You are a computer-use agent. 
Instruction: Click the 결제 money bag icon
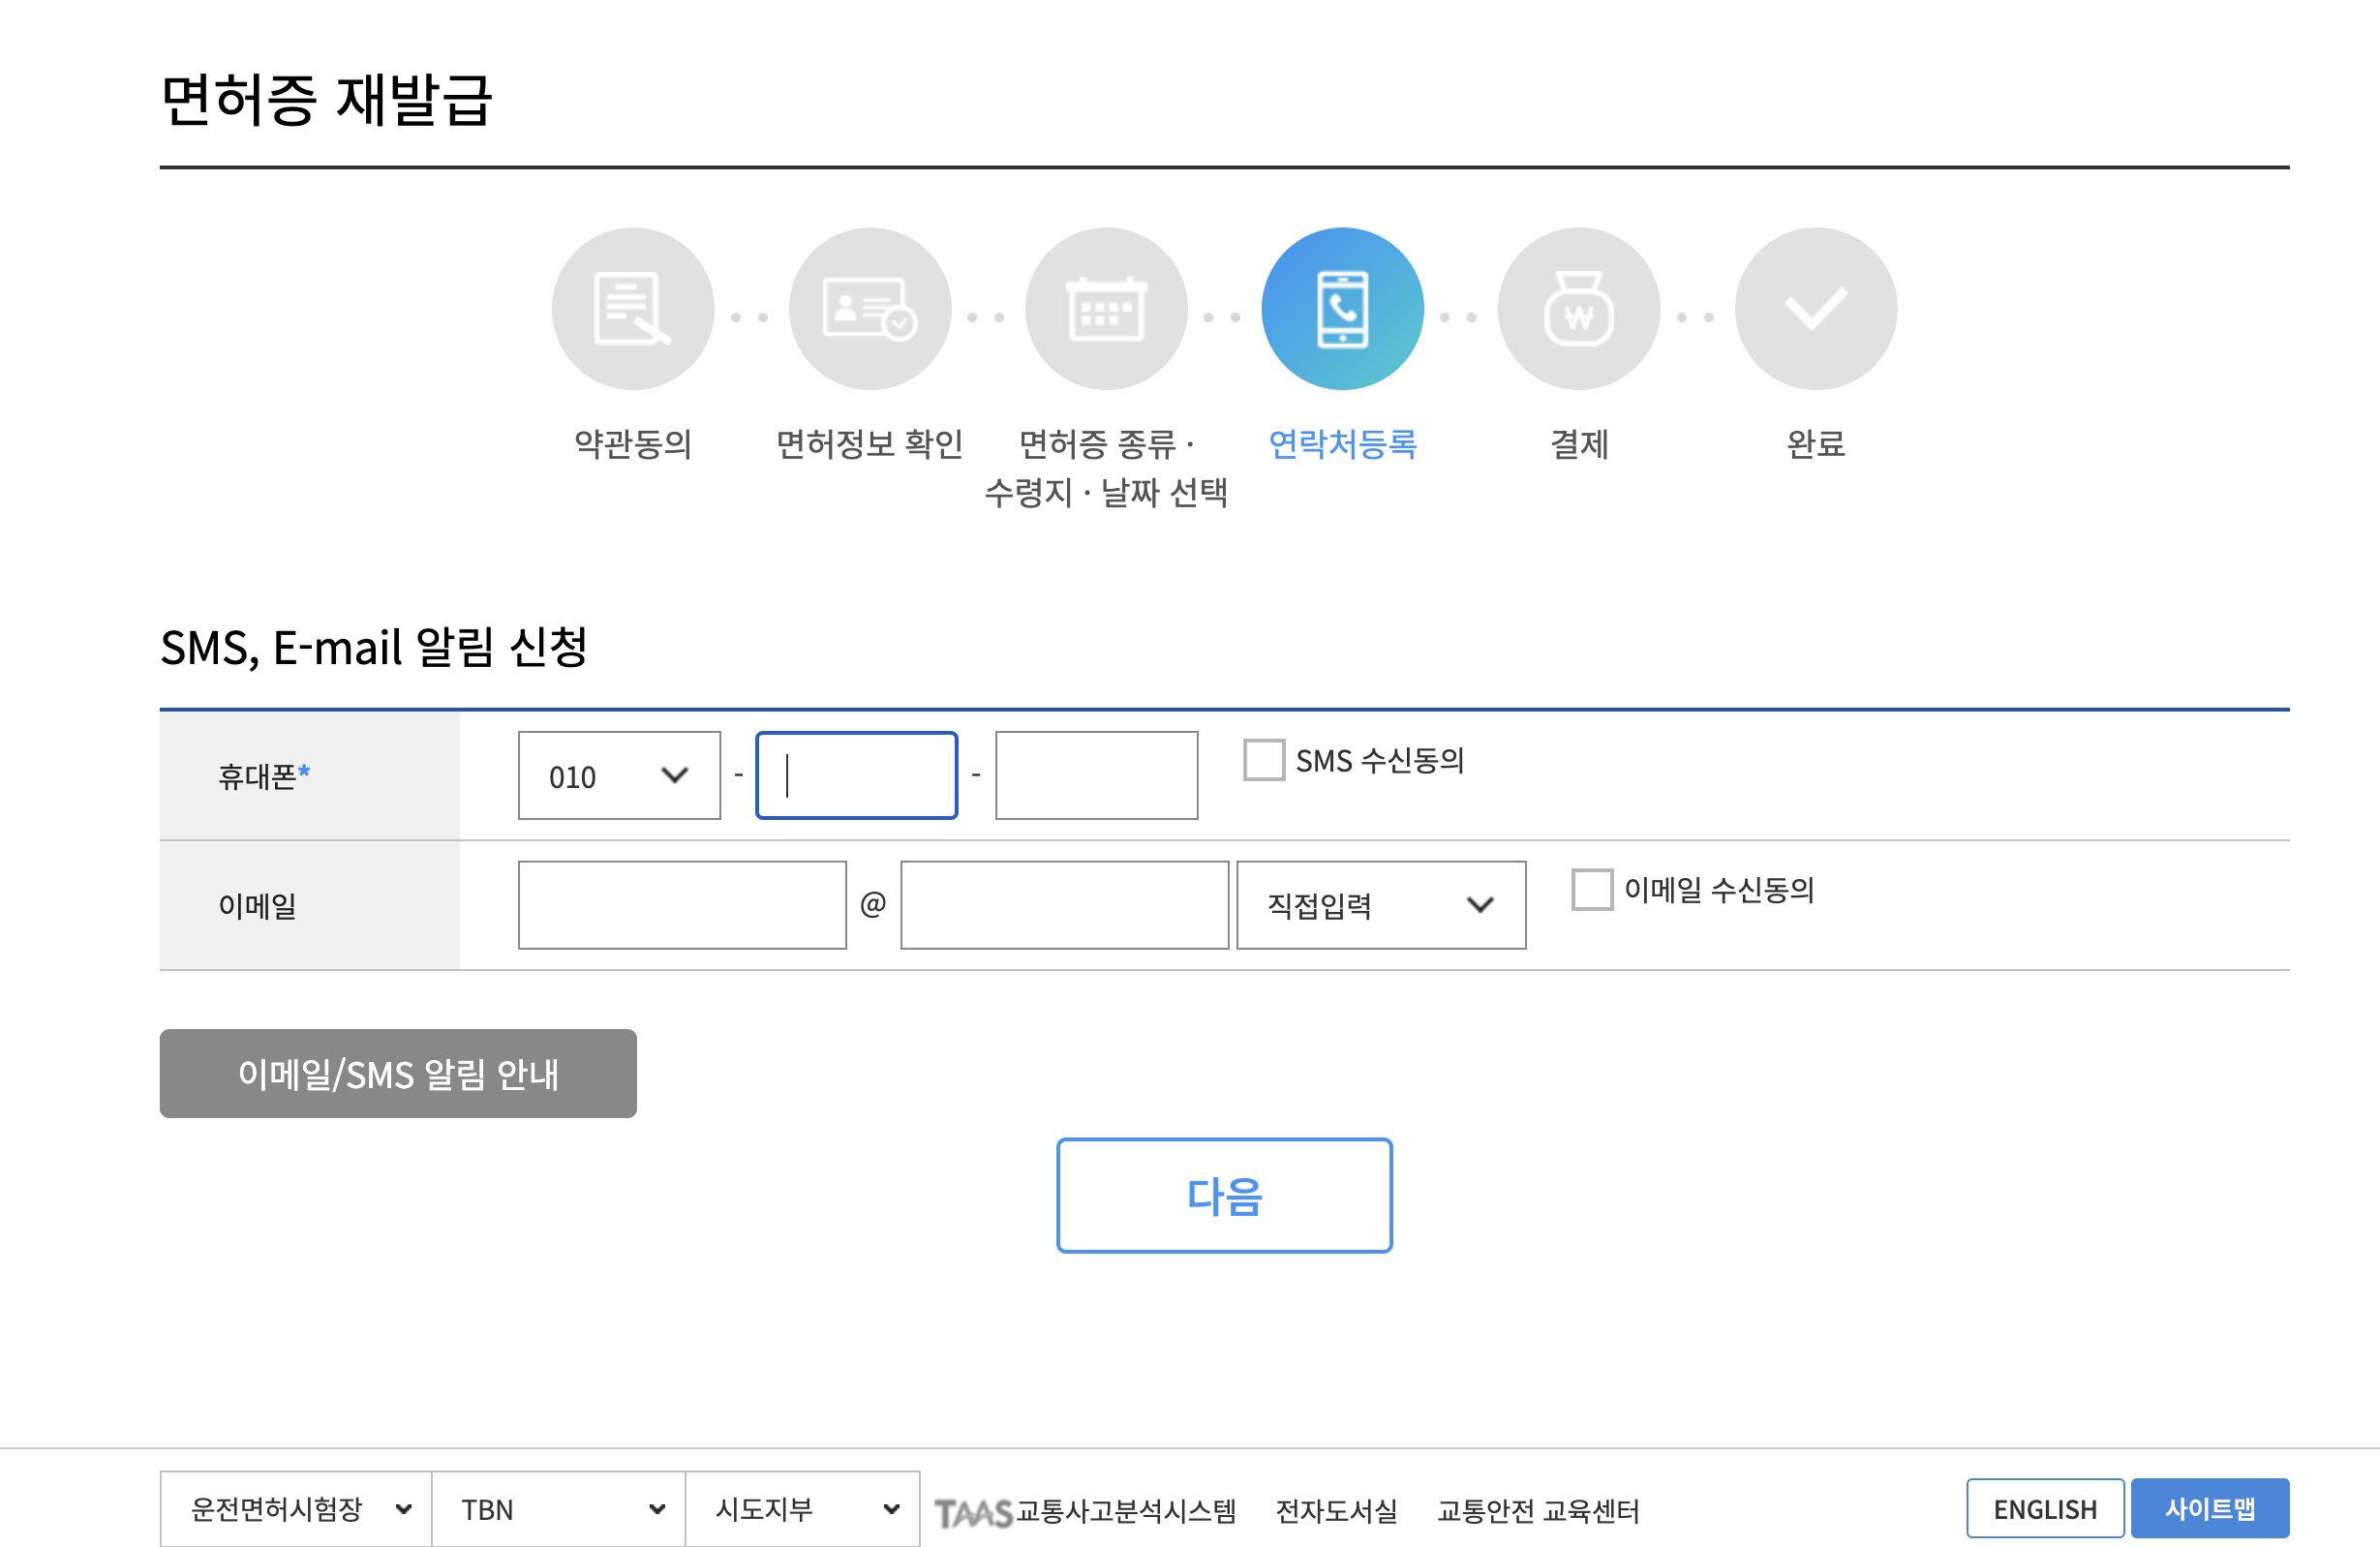(1578, 309)
